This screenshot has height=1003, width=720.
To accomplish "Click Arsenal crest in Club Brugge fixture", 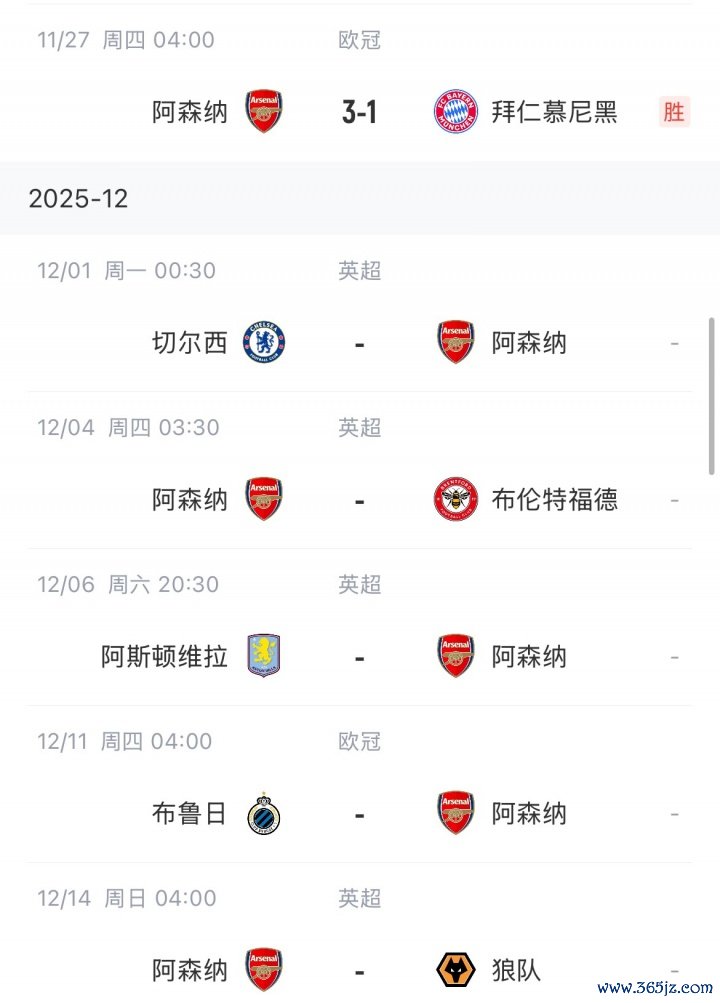I will pos(456,814).
